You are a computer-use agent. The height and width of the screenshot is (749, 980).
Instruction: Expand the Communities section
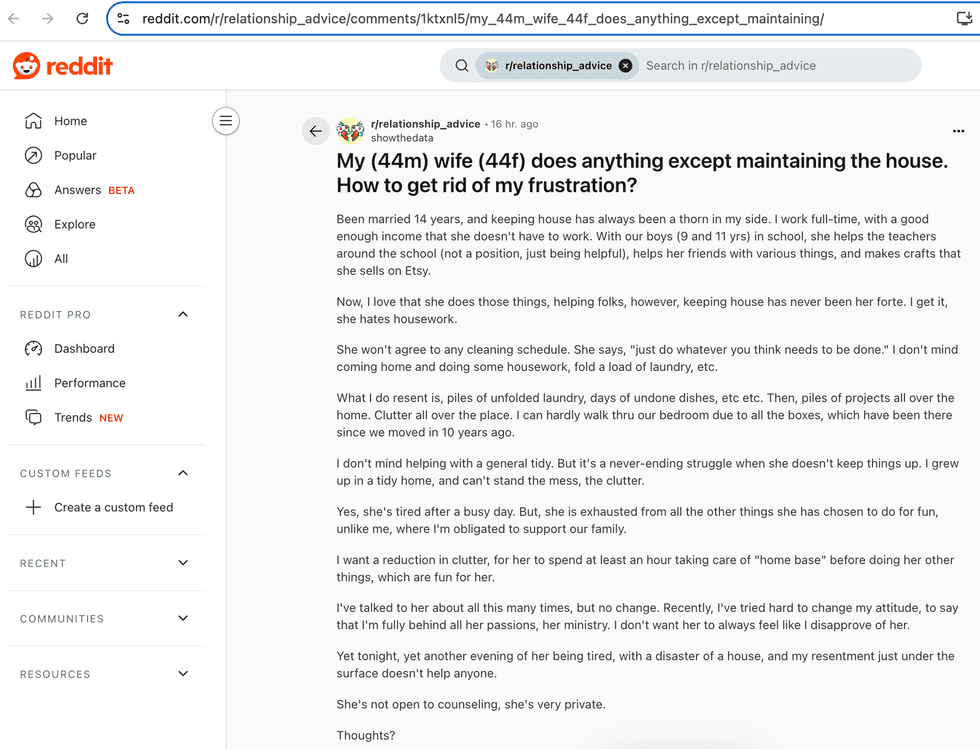[183, 618]
